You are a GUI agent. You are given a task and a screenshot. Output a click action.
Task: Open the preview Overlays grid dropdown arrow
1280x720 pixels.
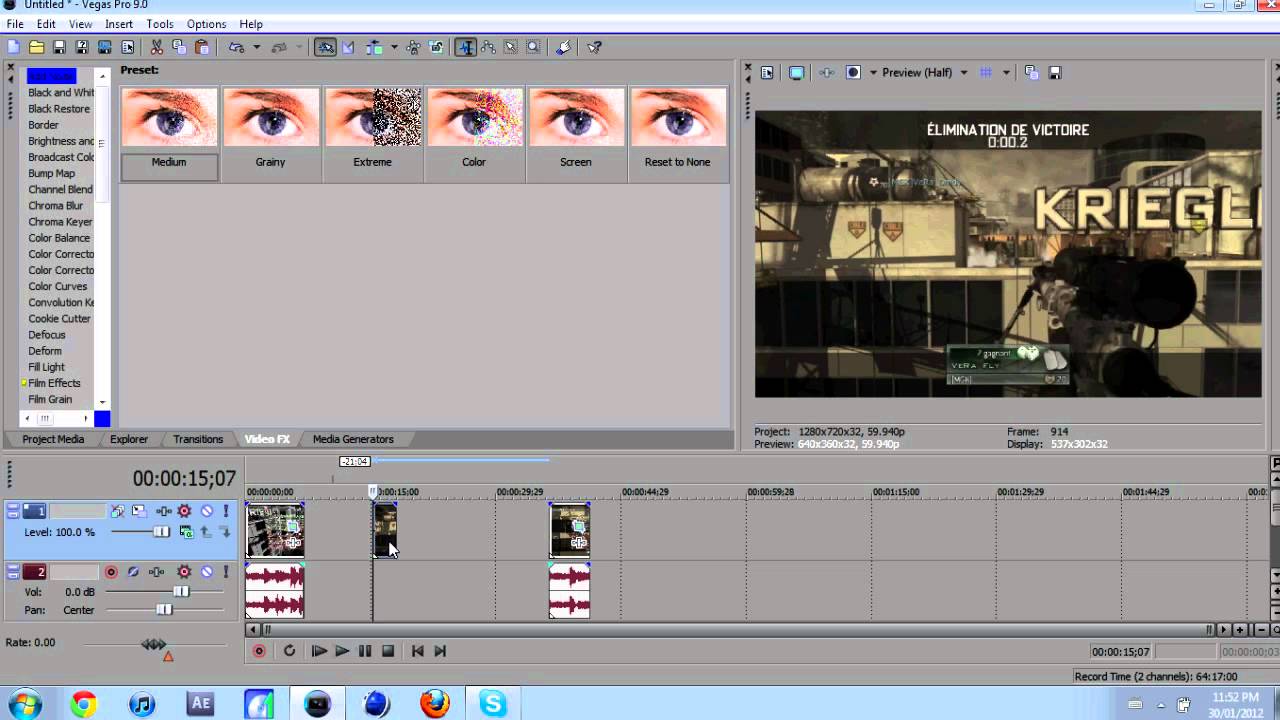click(1006, 72)
